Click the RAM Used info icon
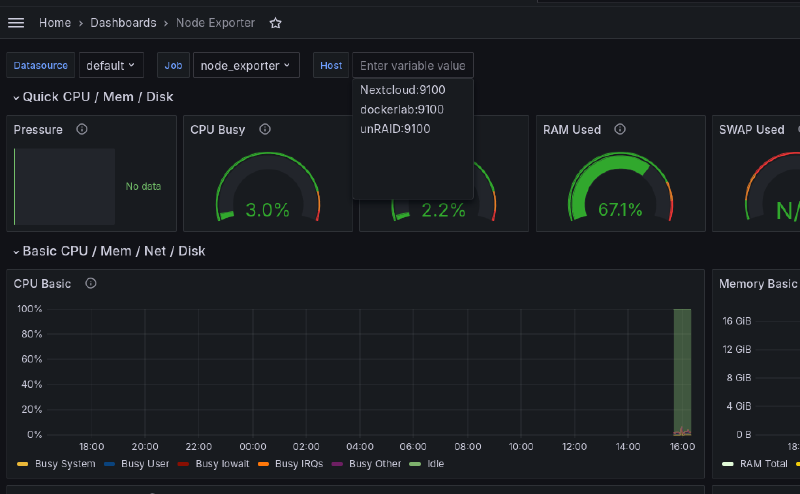The width and height of the screenshot is (800, 494). (620, 129)
